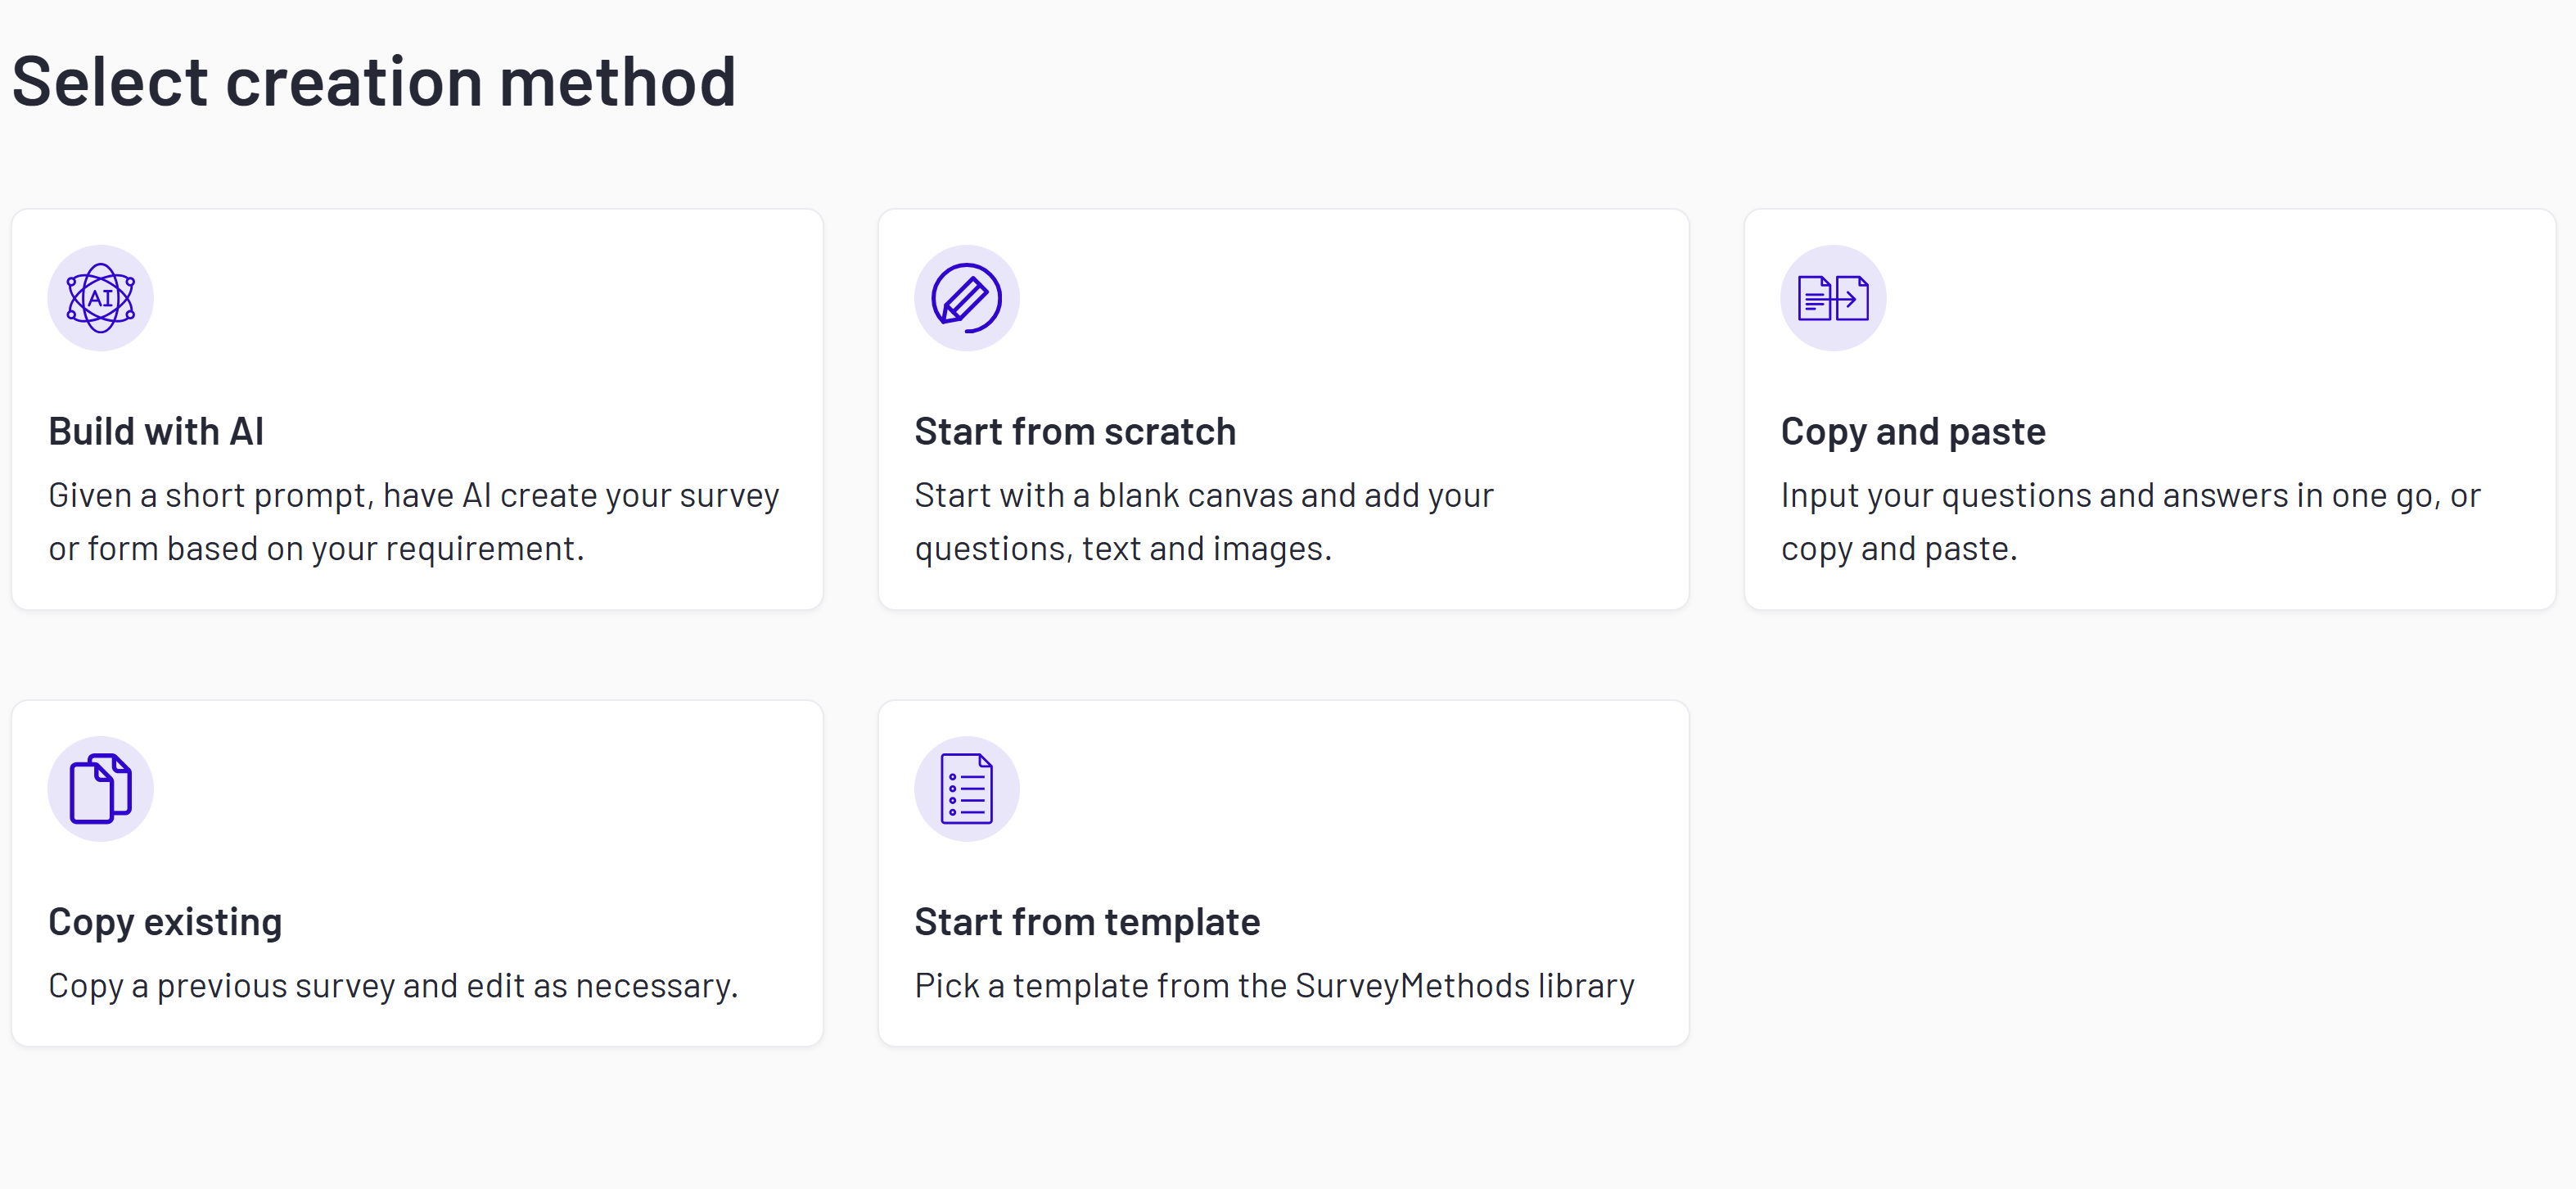Click the Copy and paste documents icon
This screenshot has width=2576, height=1189.
tap(1832, 297)
